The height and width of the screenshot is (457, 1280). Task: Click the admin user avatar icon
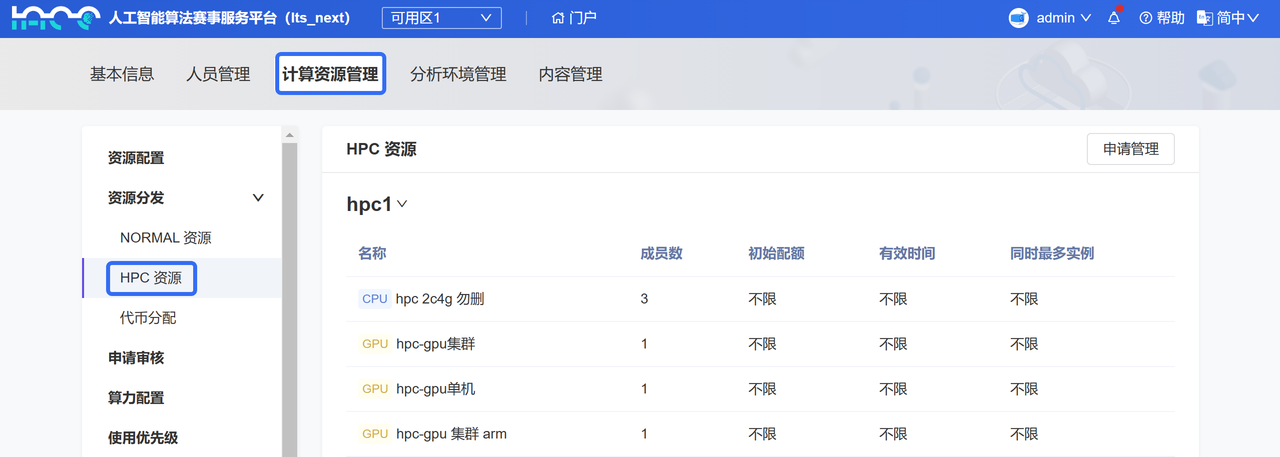(1018, 18)
